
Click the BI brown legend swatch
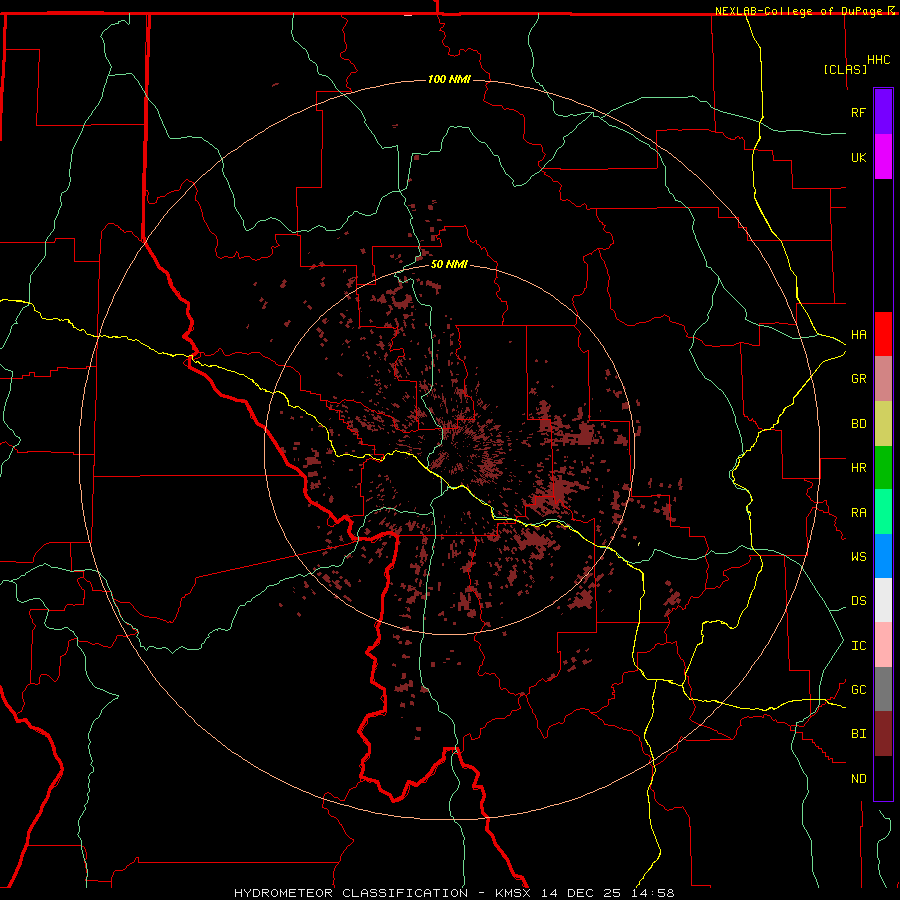(x=883, y=734)
